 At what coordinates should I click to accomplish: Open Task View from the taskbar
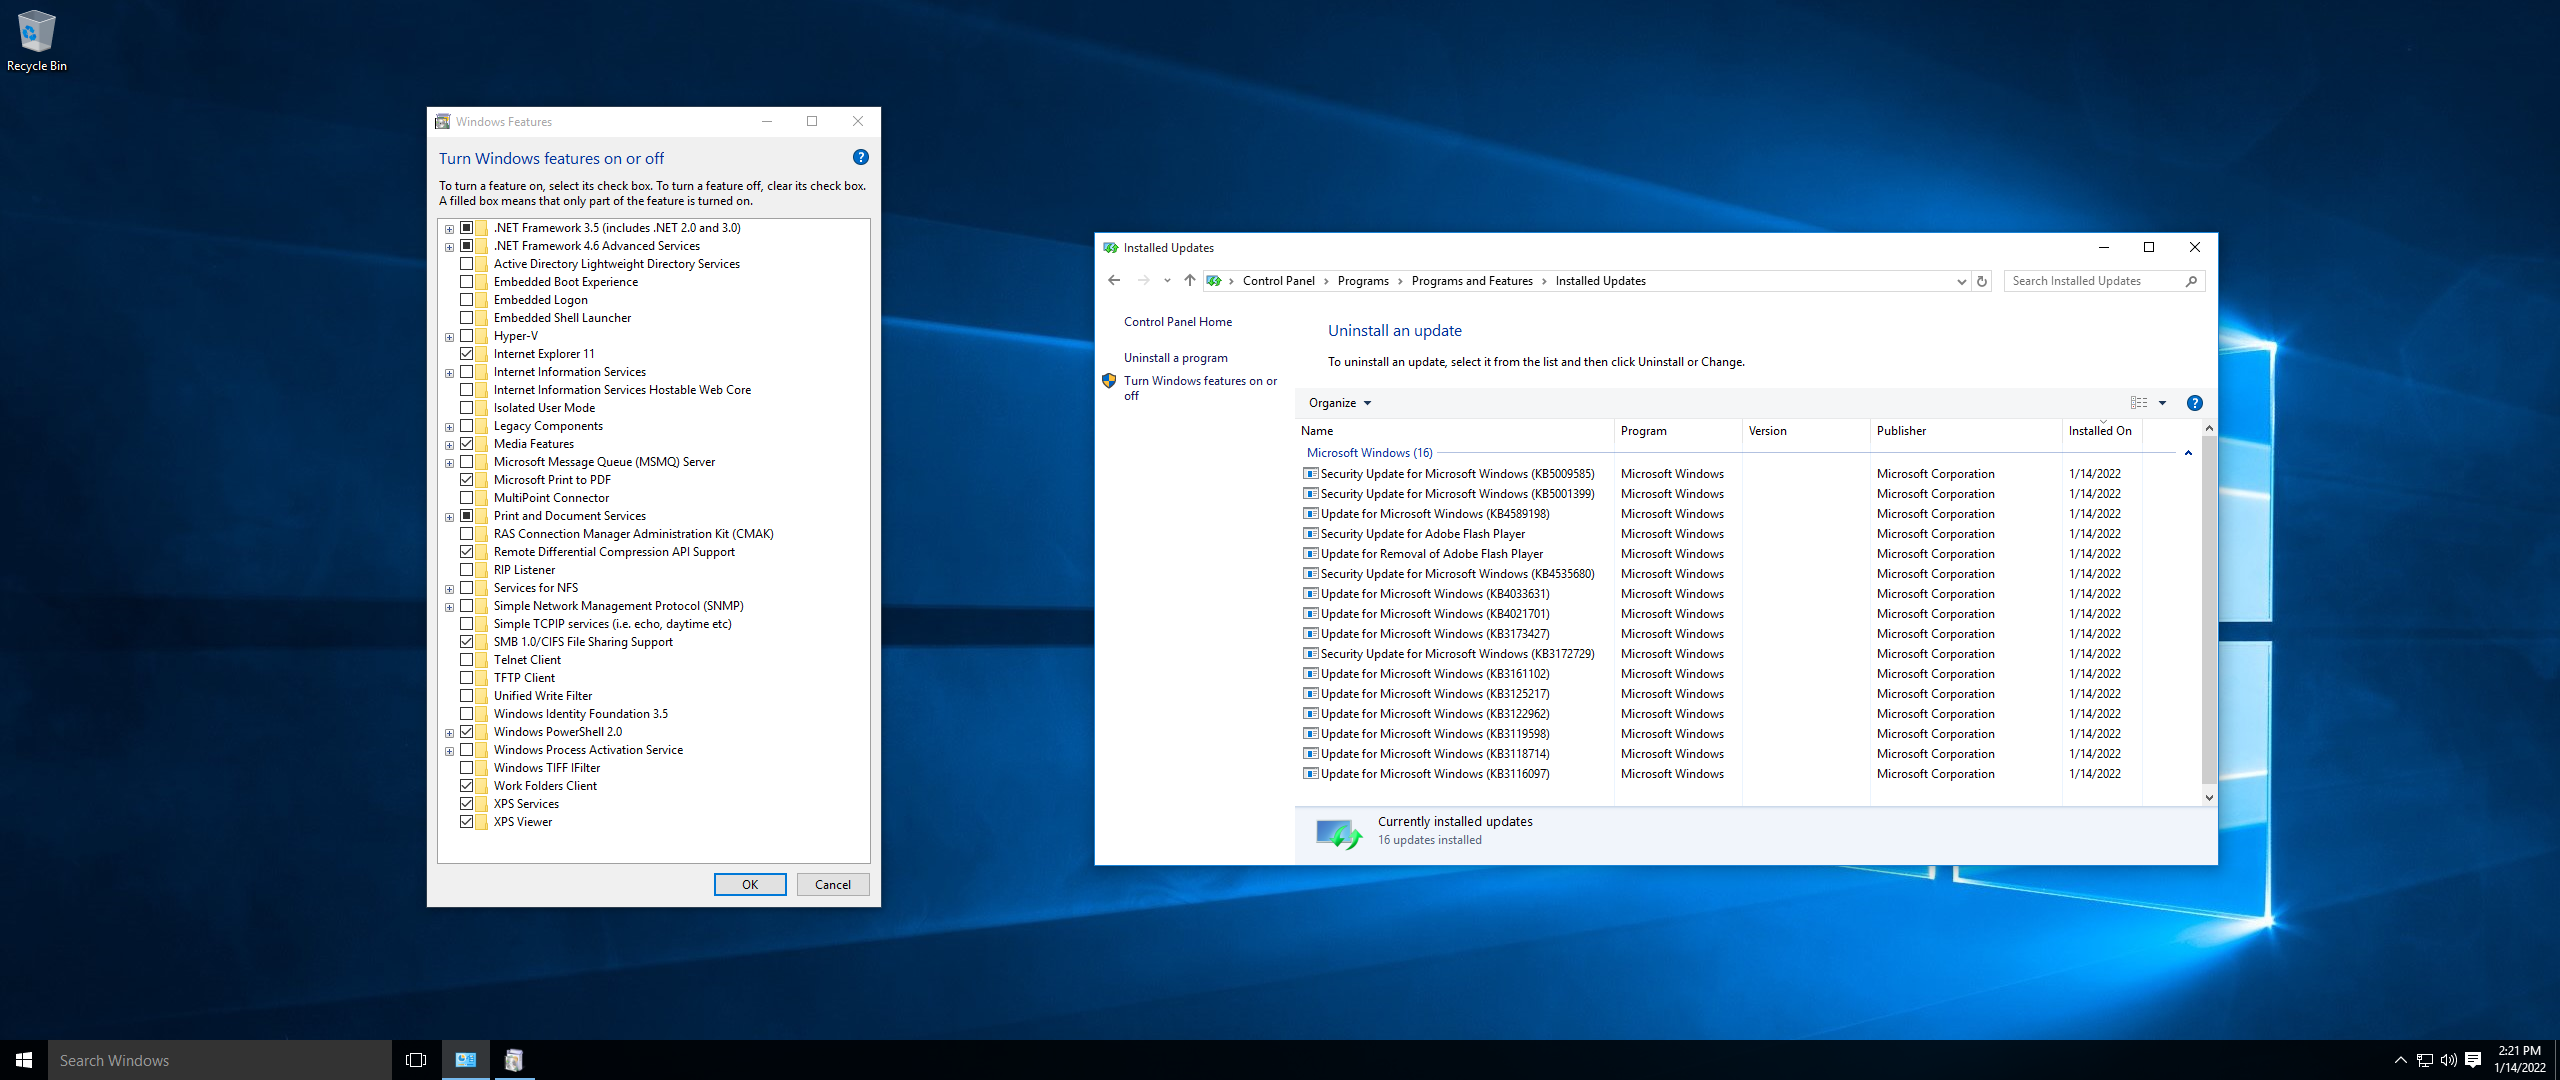[x=416, y=1060]
